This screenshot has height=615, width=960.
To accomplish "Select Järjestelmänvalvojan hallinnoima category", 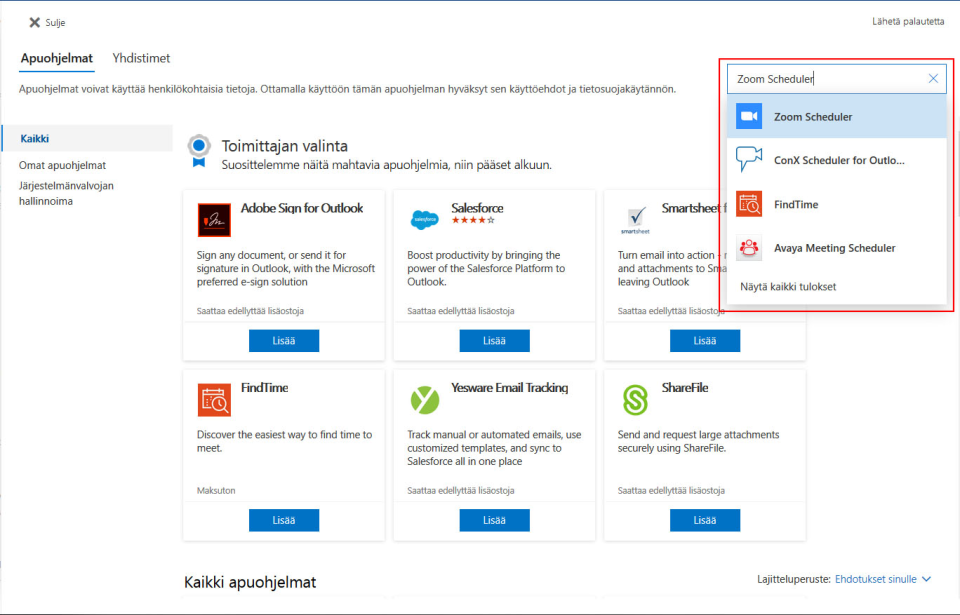I will click(66, 193).
